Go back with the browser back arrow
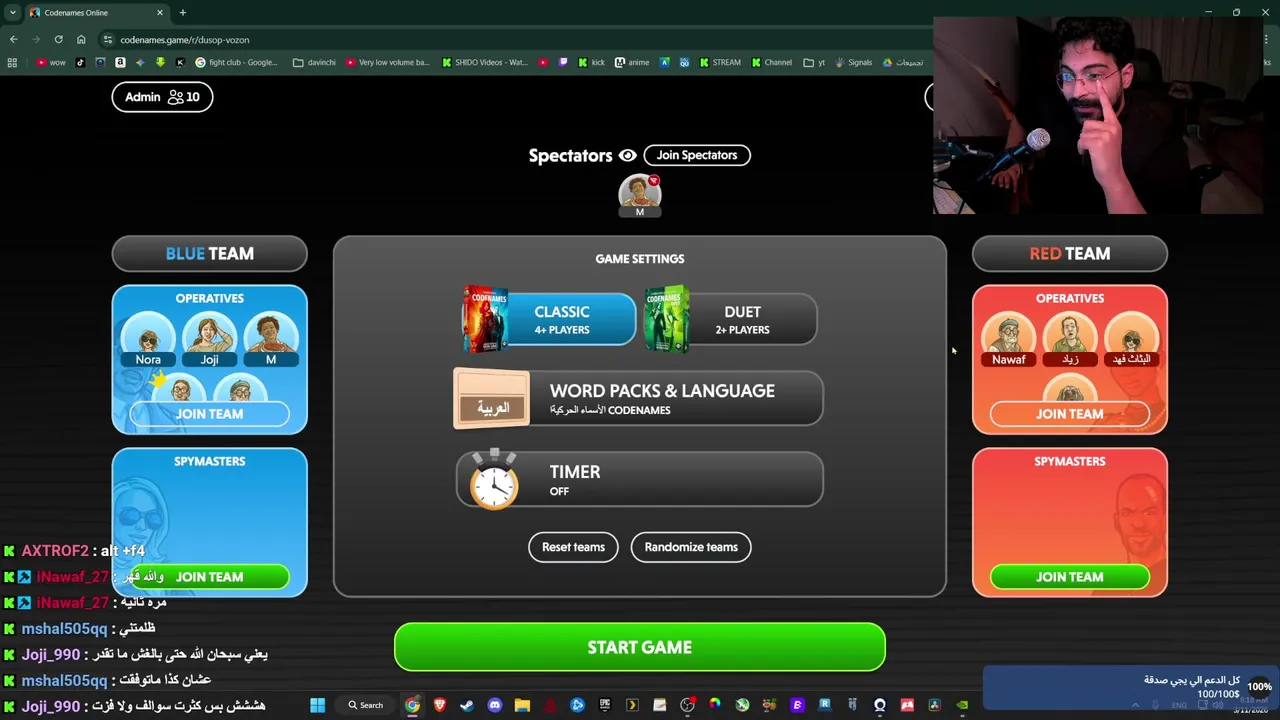1280x720 pixels. pyautogui.click(x=13, y=39)
